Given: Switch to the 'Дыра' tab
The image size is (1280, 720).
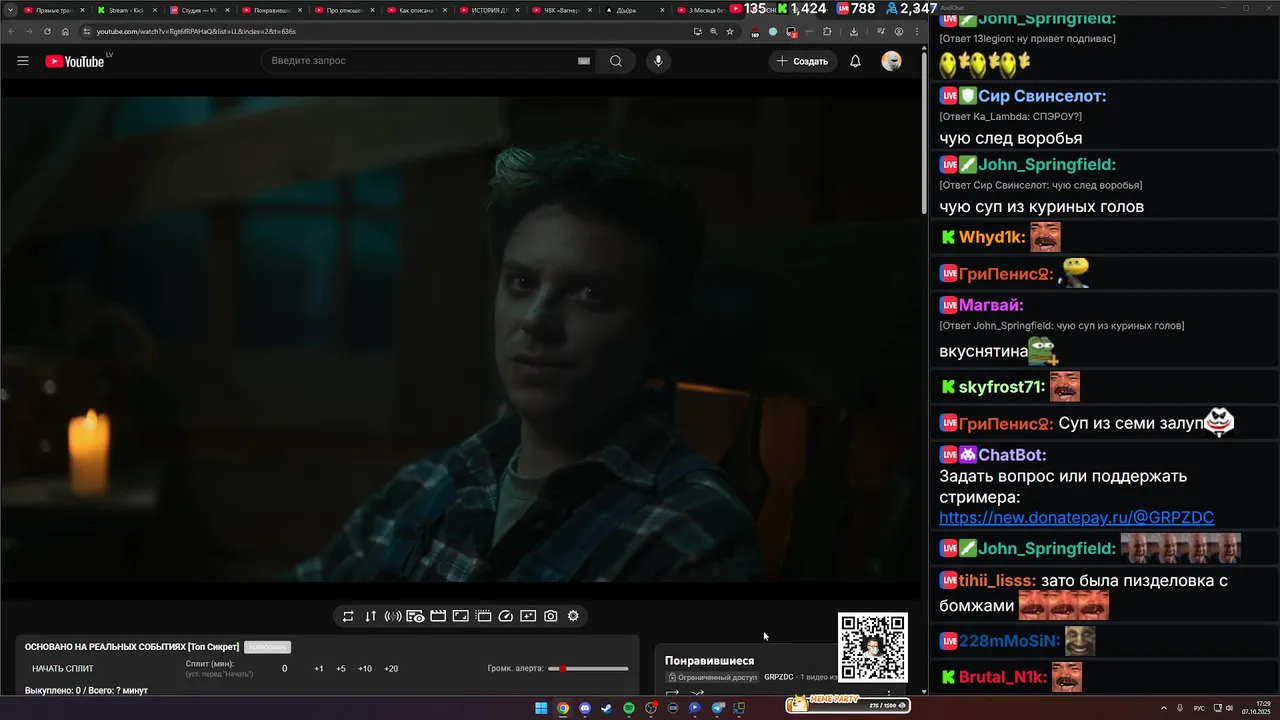Looking at the screenshot, I should click(x=636, y=10).
